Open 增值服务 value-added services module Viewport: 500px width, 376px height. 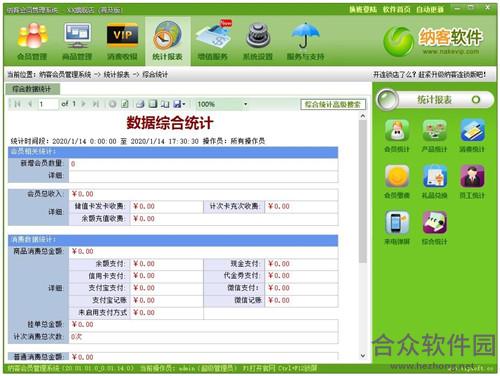point(213,41)
